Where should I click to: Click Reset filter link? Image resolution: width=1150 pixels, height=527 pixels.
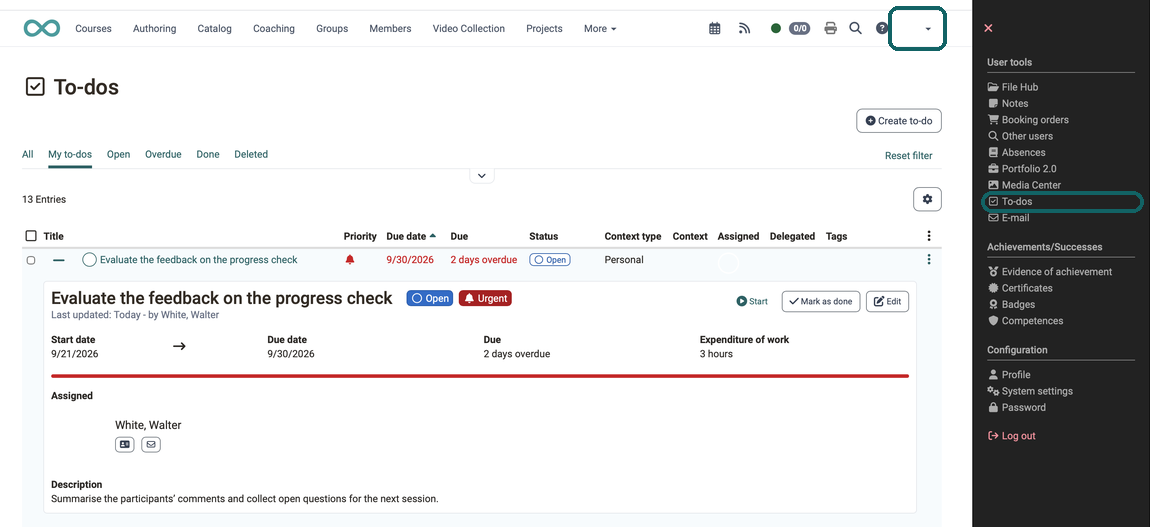click(909, 155)
